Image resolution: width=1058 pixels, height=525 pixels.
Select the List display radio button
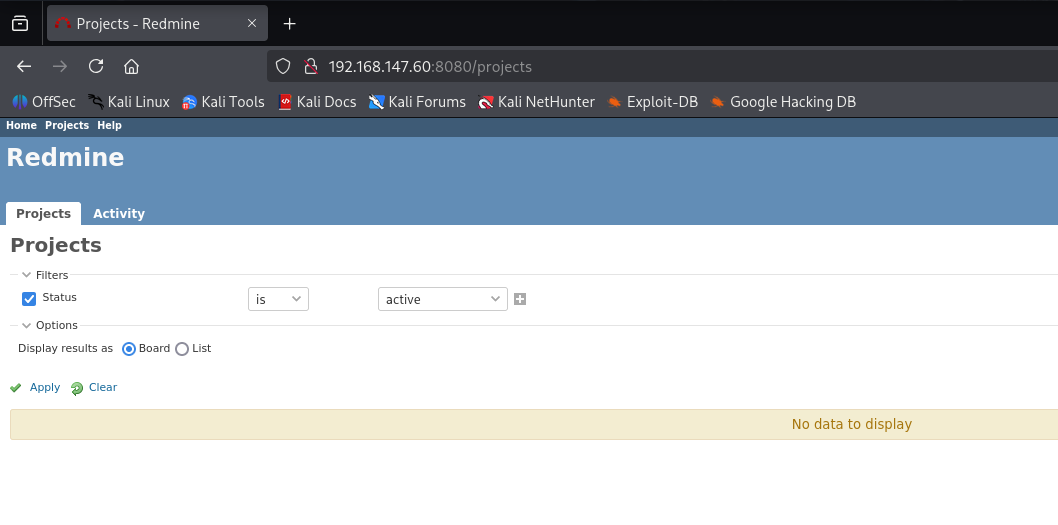pos(182,349)
